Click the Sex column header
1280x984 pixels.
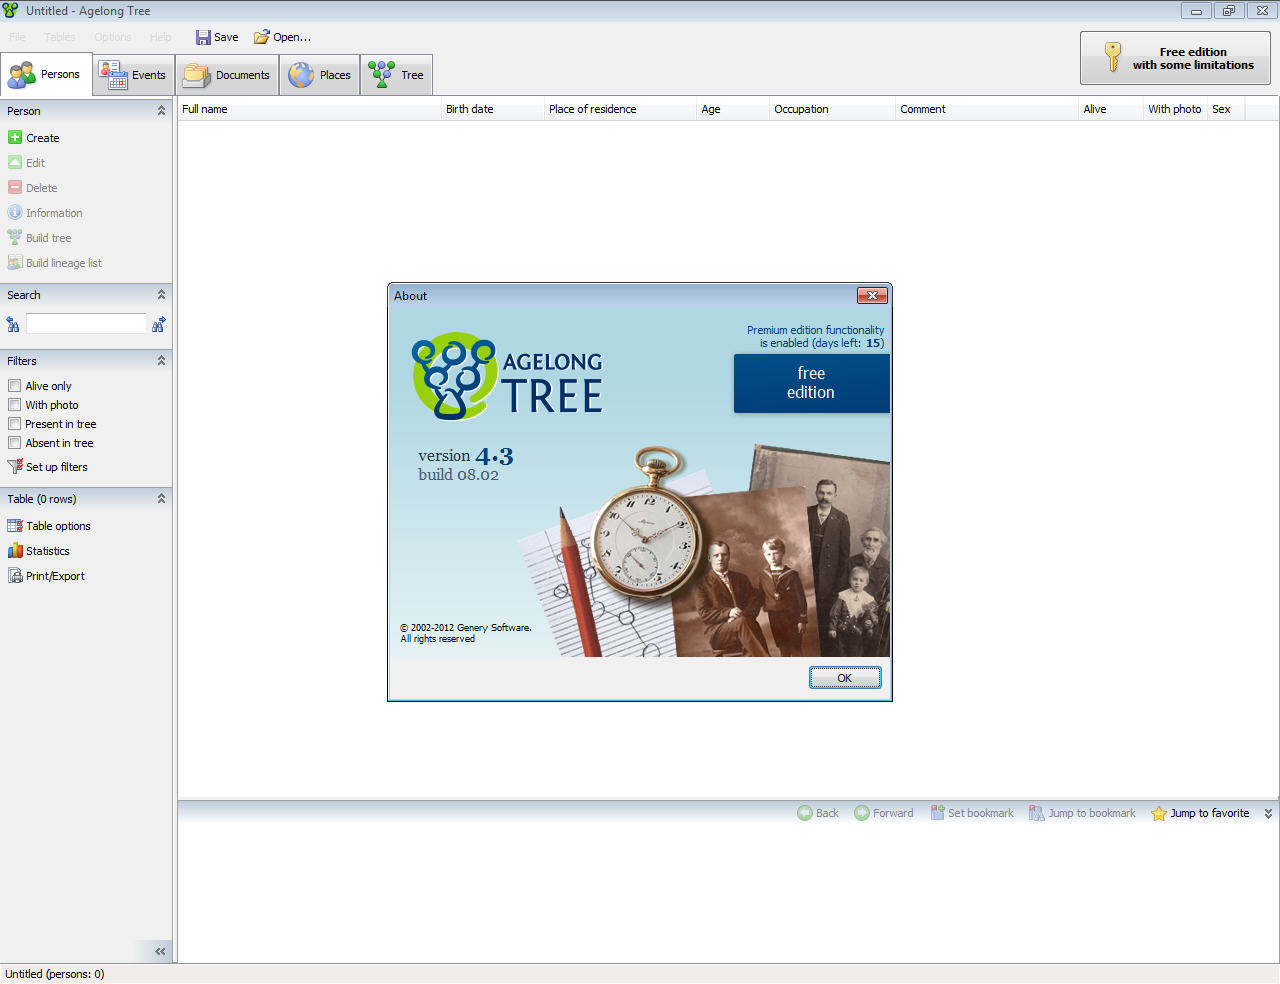(x=1226, y=109)
